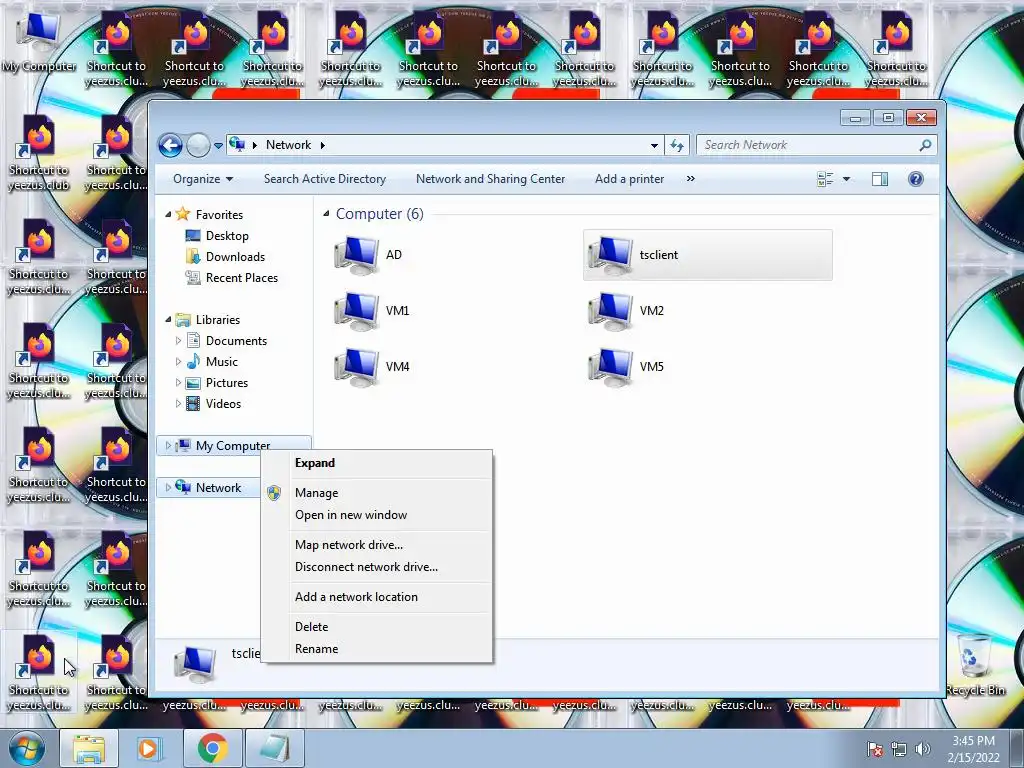Select the tsclient computer
The image size is (1024, 768).
(707, 255)
